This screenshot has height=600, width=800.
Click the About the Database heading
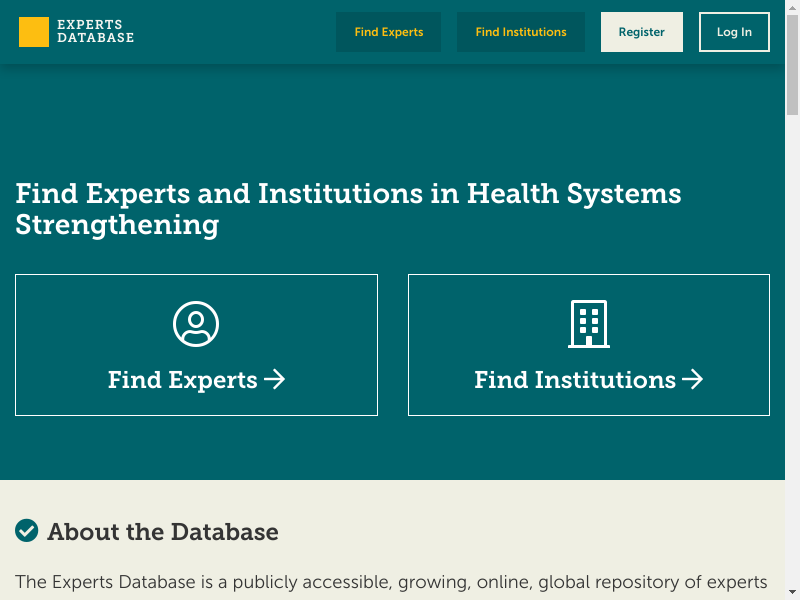[x=162, y=532]
